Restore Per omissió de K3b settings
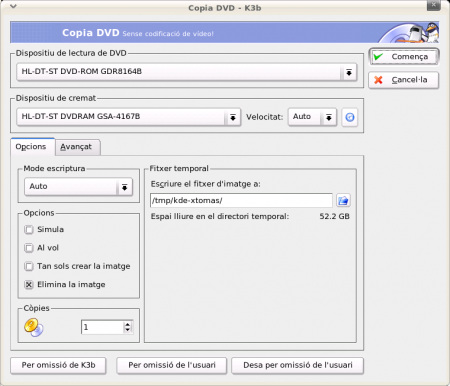The width and height of the screenshot is (450, 386). click(58, 365)
